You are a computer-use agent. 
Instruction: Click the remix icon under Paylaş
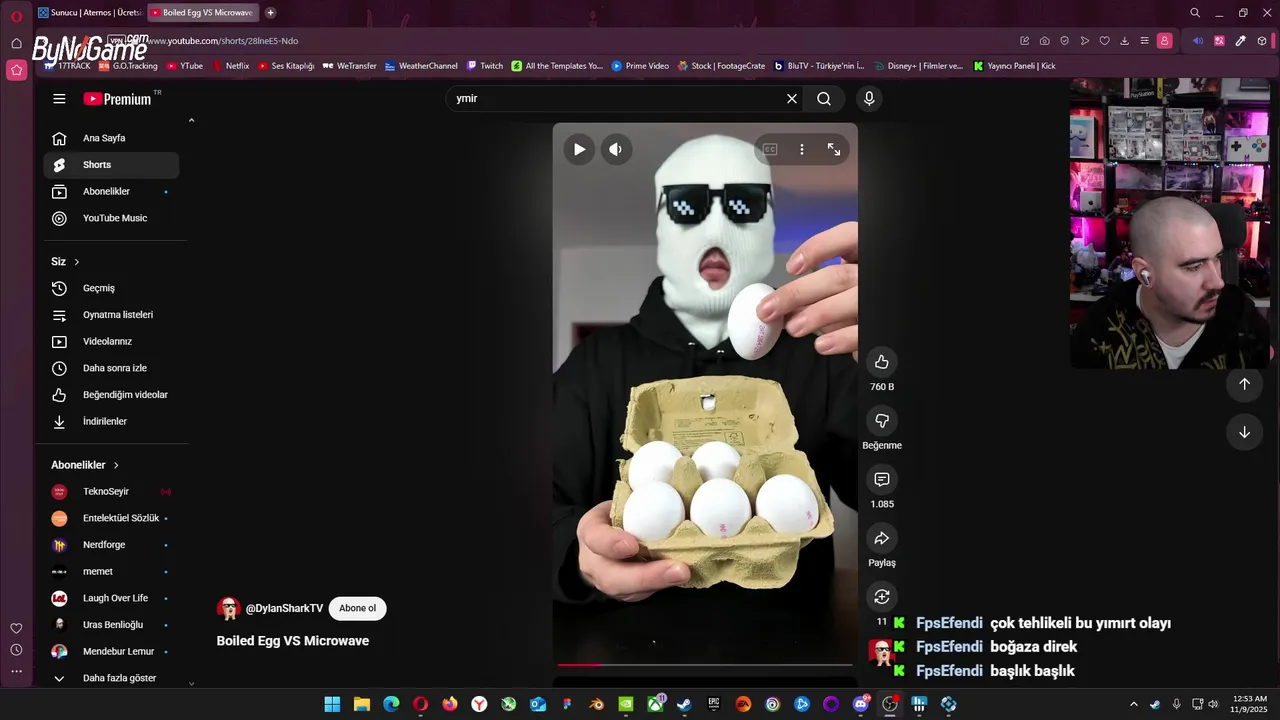click(882, 597)
